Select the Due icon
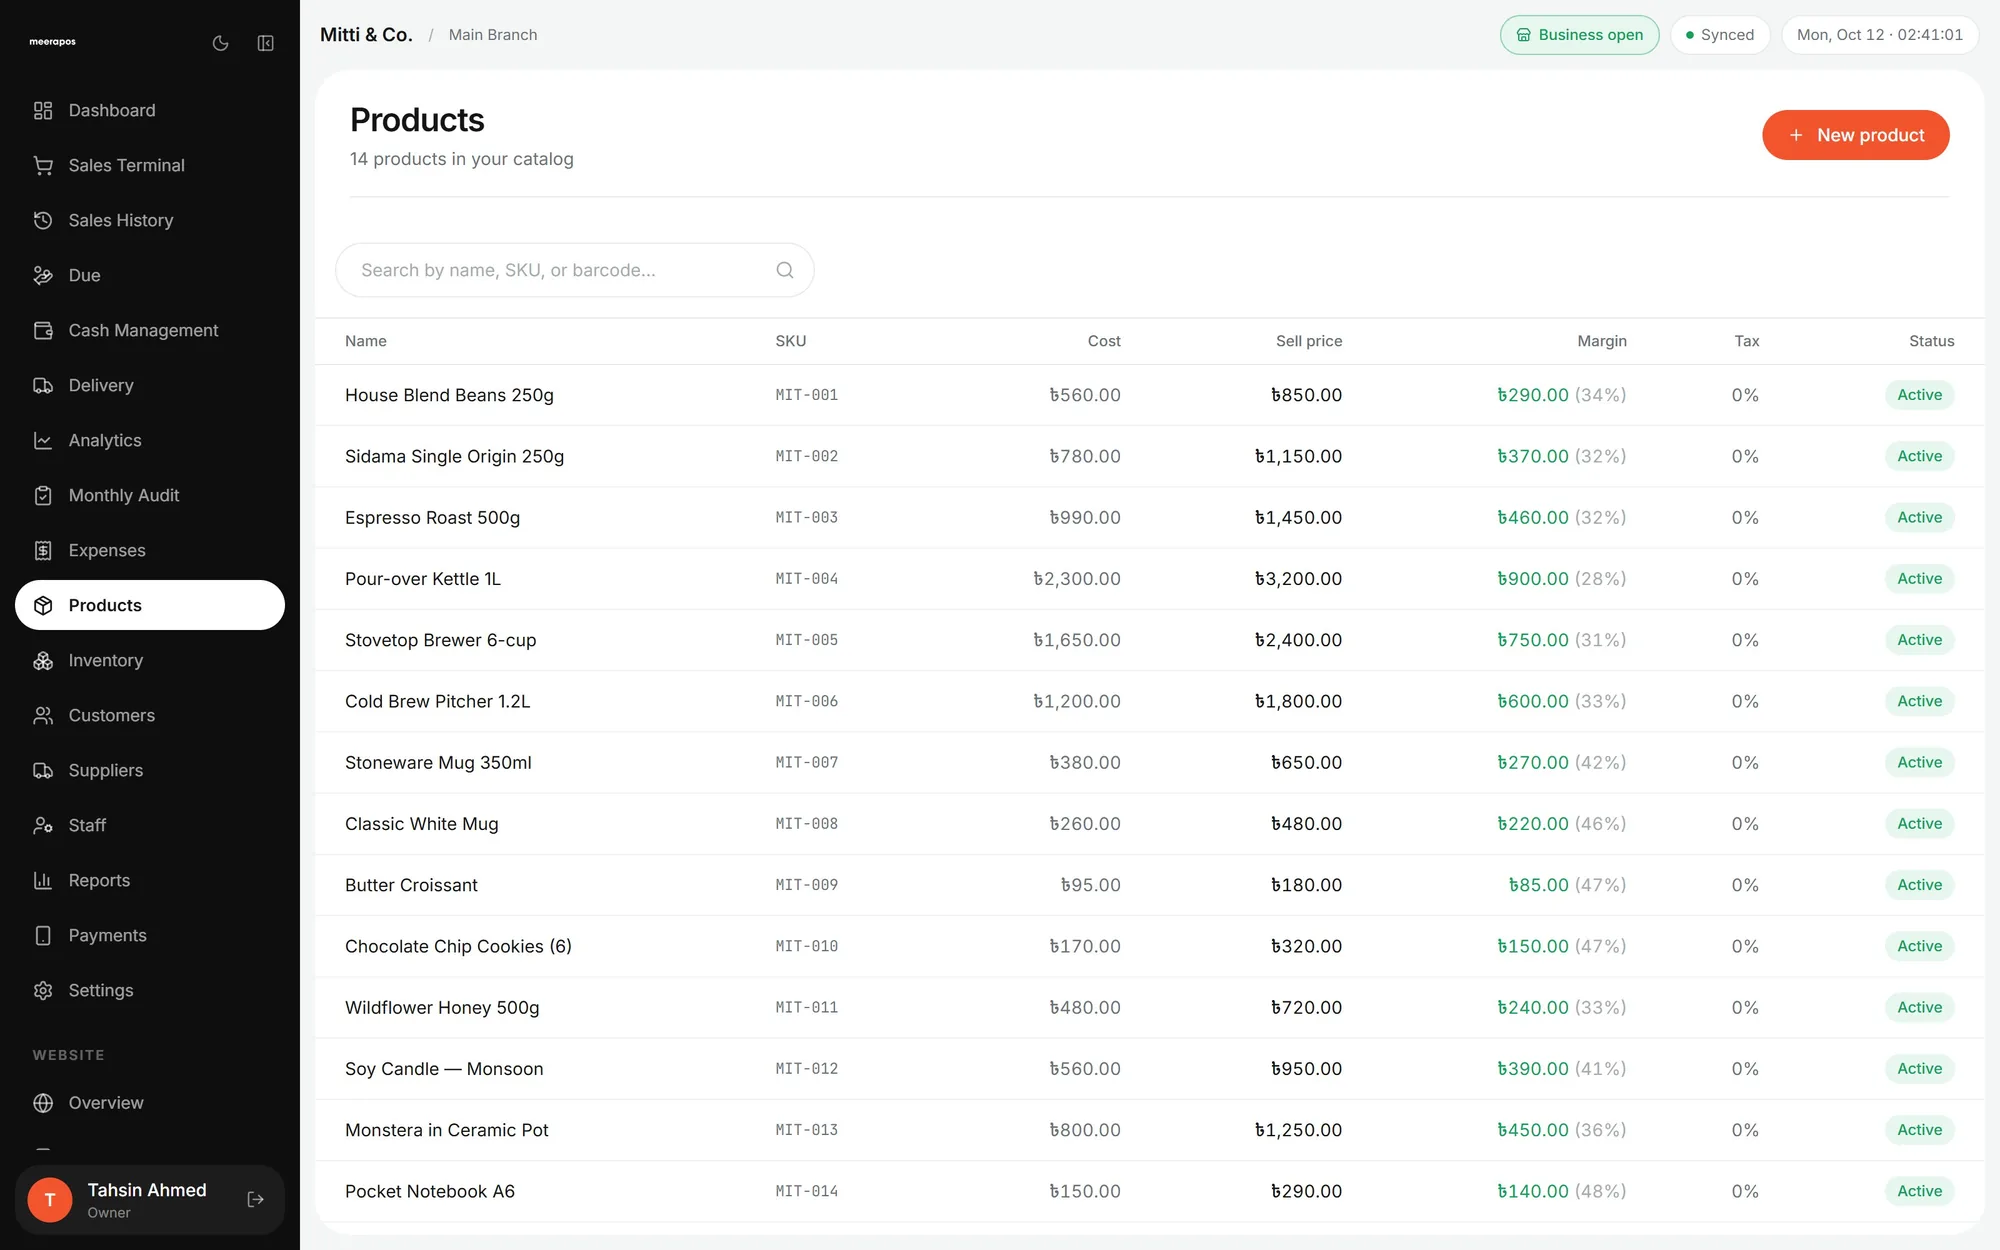2000x1250 pixels. [43, 275]
